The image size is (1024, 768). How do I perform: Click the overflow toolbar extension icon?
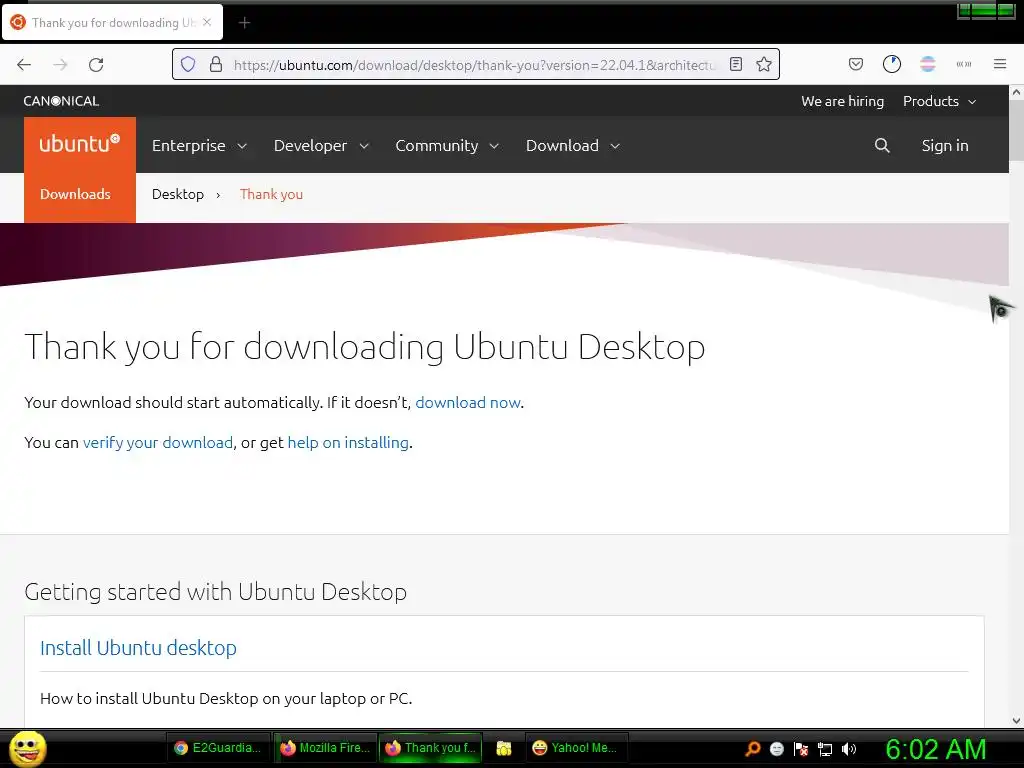(963, 64)
